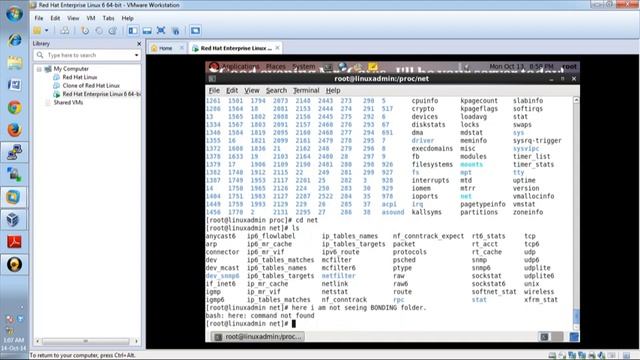
Task: Launch terminal from GNOME panel icon
Action: 328,66
